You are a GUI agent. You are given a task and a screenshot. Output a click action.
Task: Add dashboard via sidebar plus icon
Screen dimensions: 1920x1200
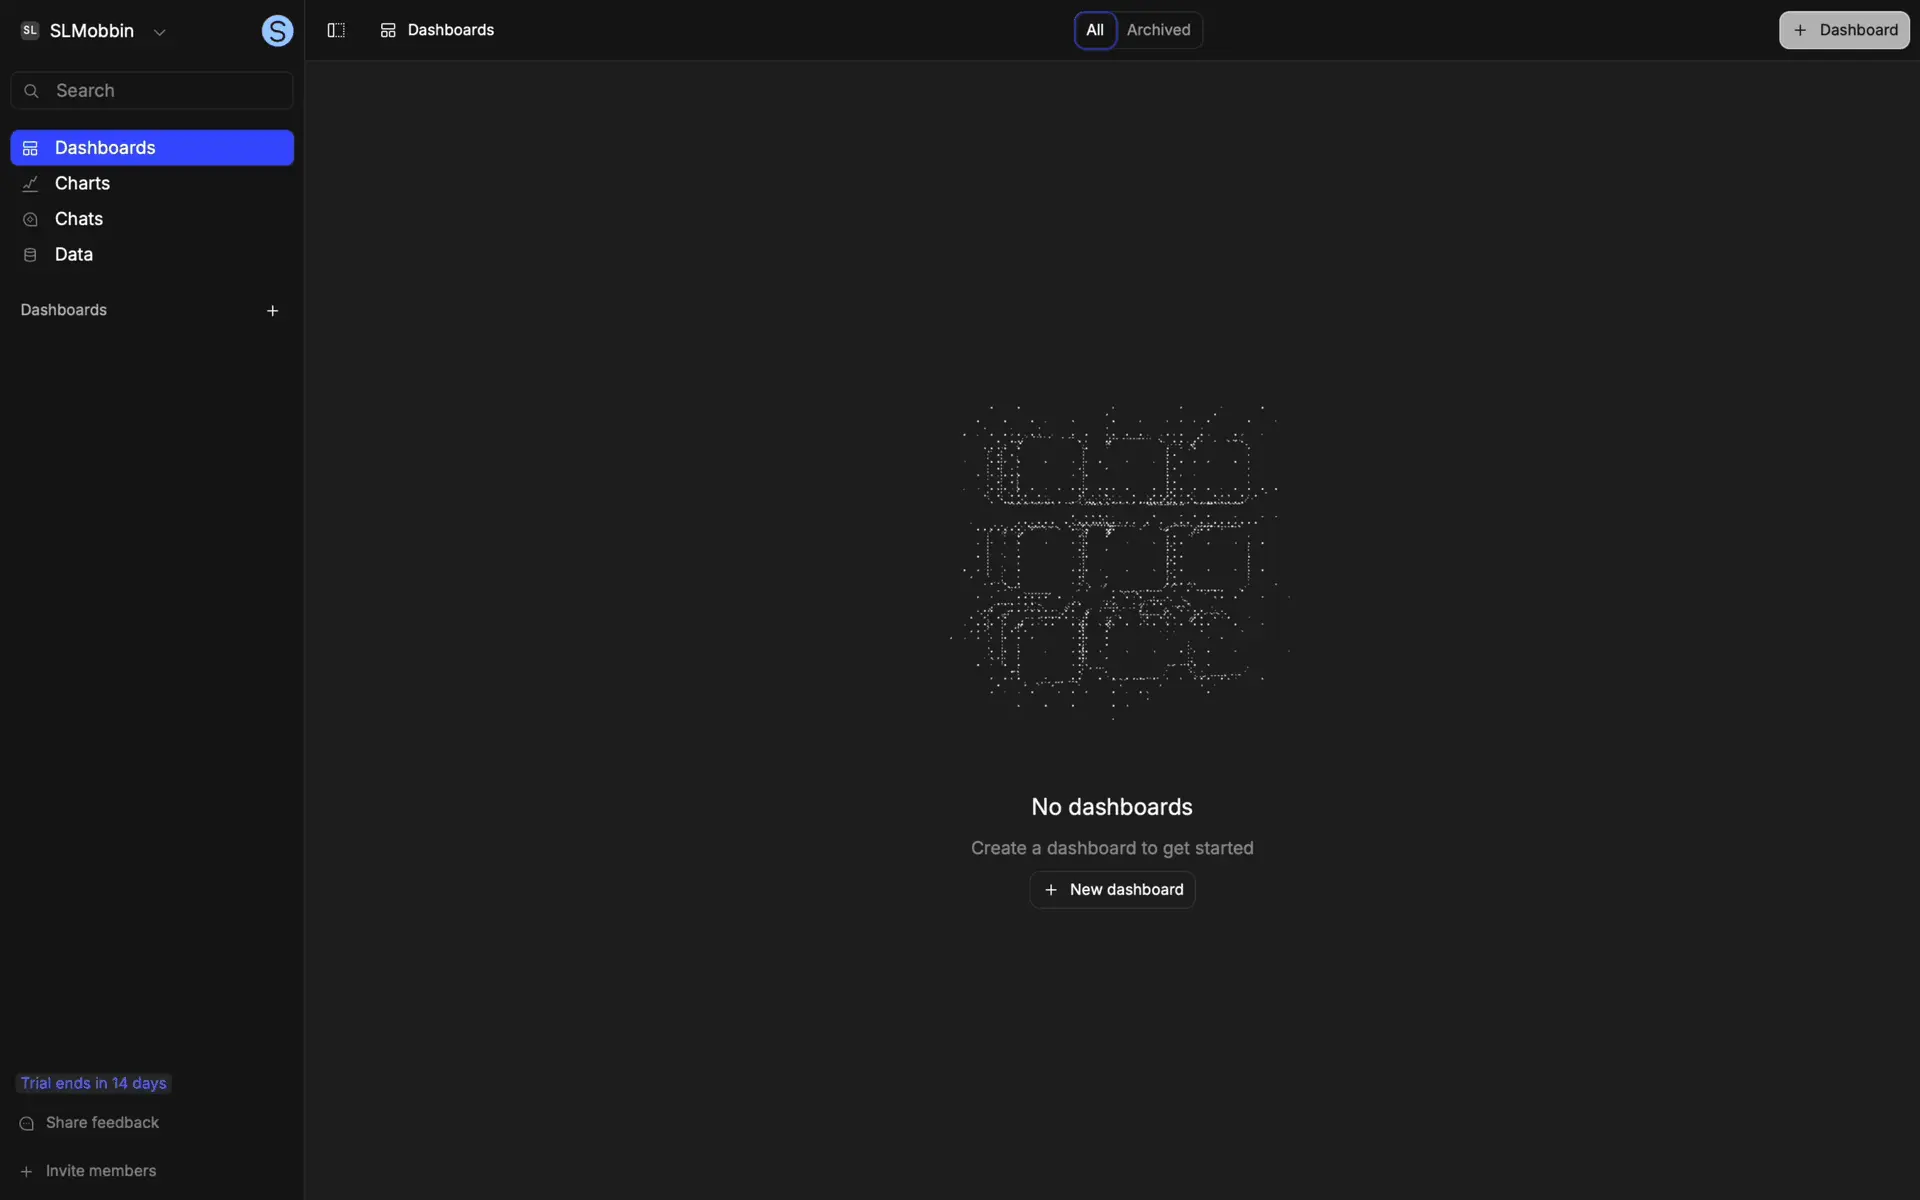(x=272, y=311)
